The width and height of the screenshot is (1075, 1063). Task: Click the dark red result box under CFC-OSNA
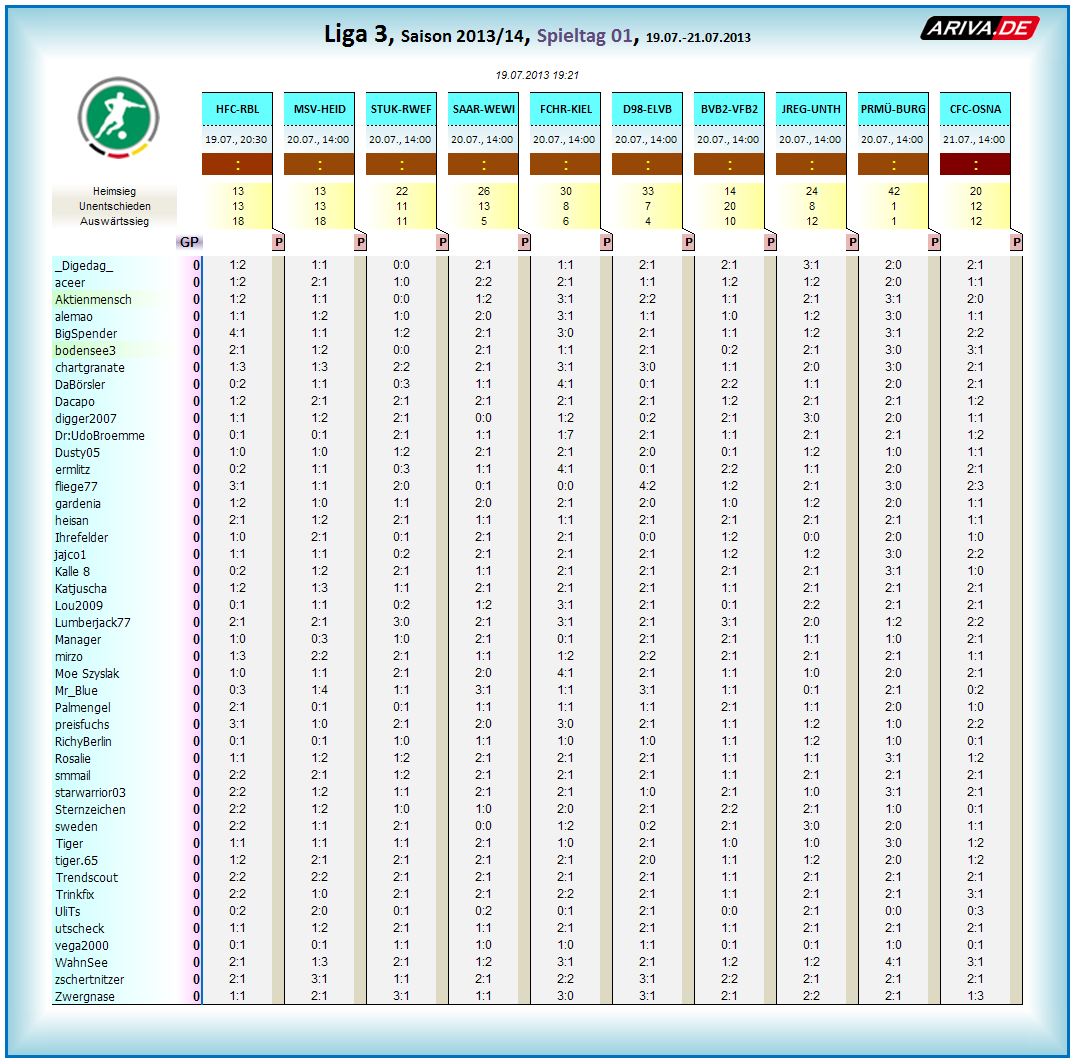pos(975,165)
